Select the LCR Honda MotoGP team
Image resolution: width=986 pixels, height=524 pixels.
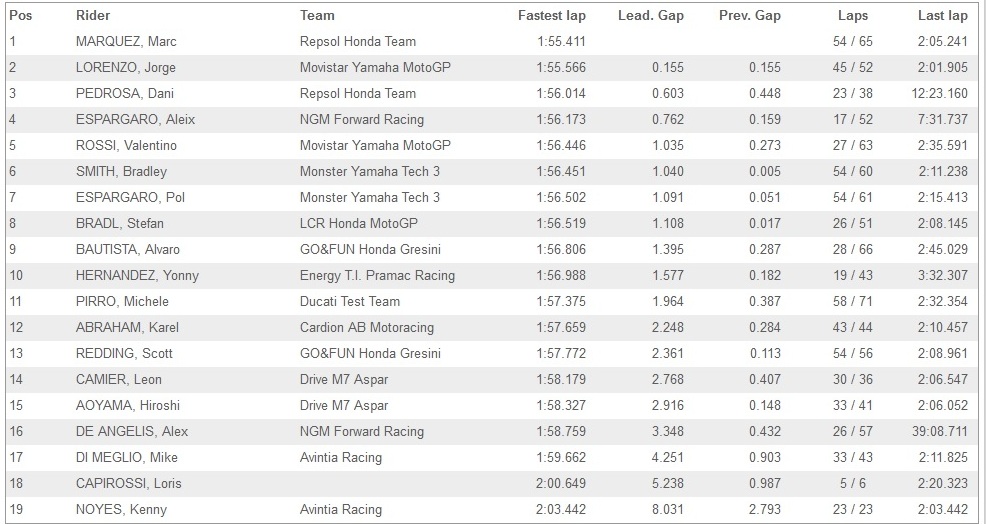[359, 223]
